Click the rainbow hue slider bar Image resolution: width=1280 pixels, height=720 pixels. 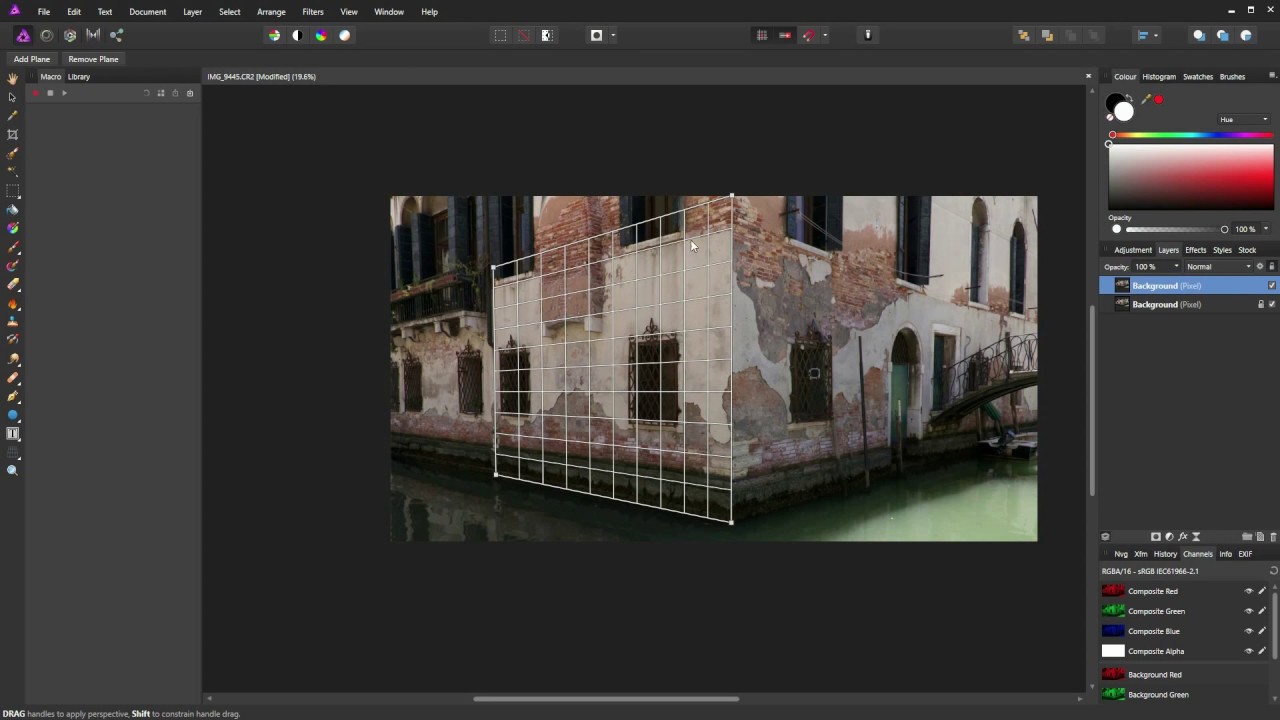pos(1190,135)
